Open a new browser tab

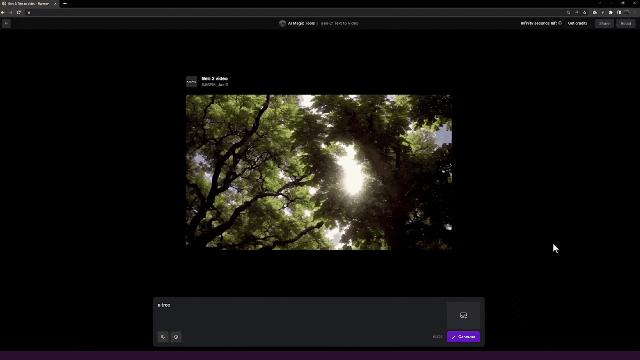[65, 4]
